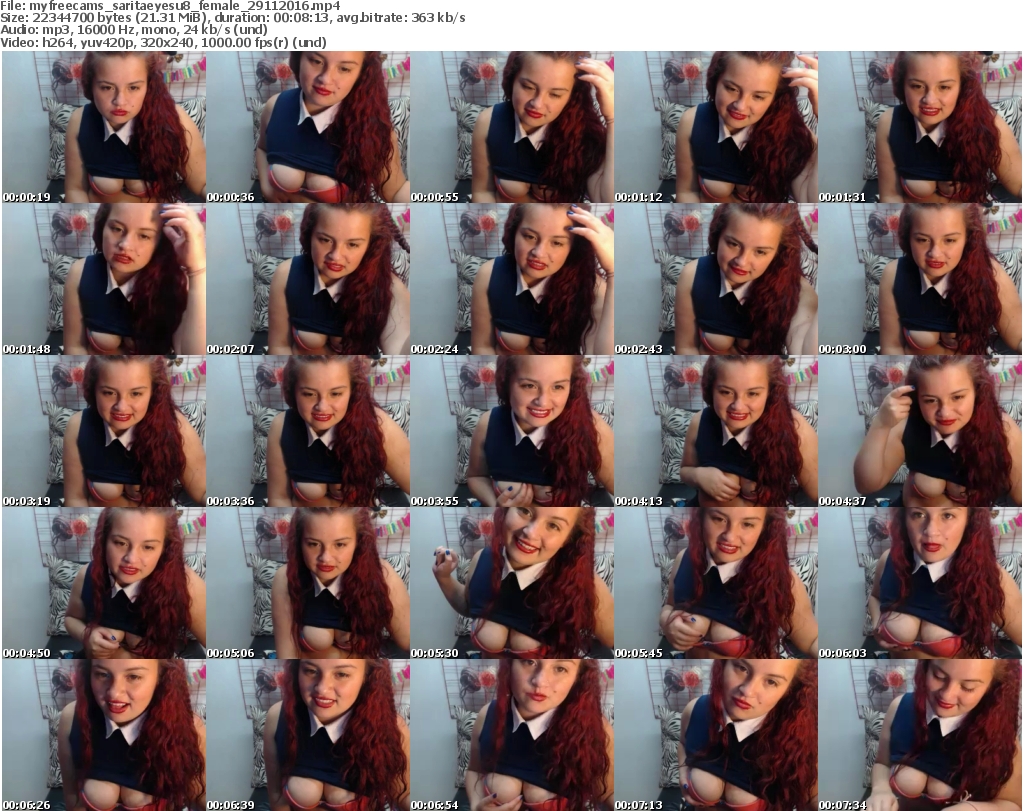1024x811 pixels.
Task: Select the 00:04:50 thumbnail
Action: pyautogui.click(x=104, y=583)
